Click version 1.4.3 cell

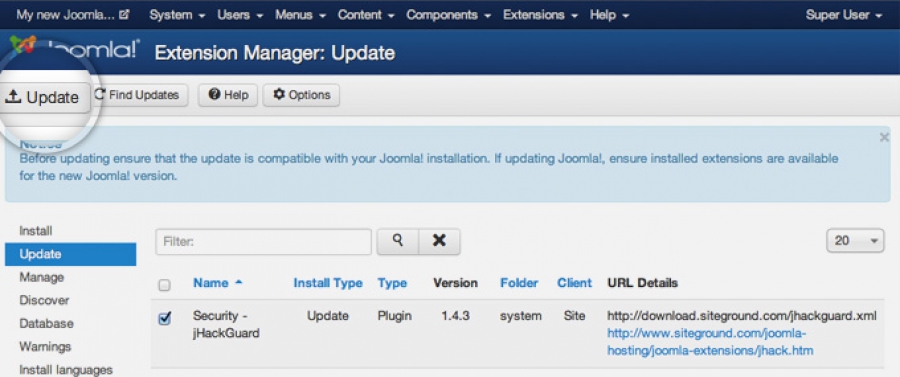[455, 316]
